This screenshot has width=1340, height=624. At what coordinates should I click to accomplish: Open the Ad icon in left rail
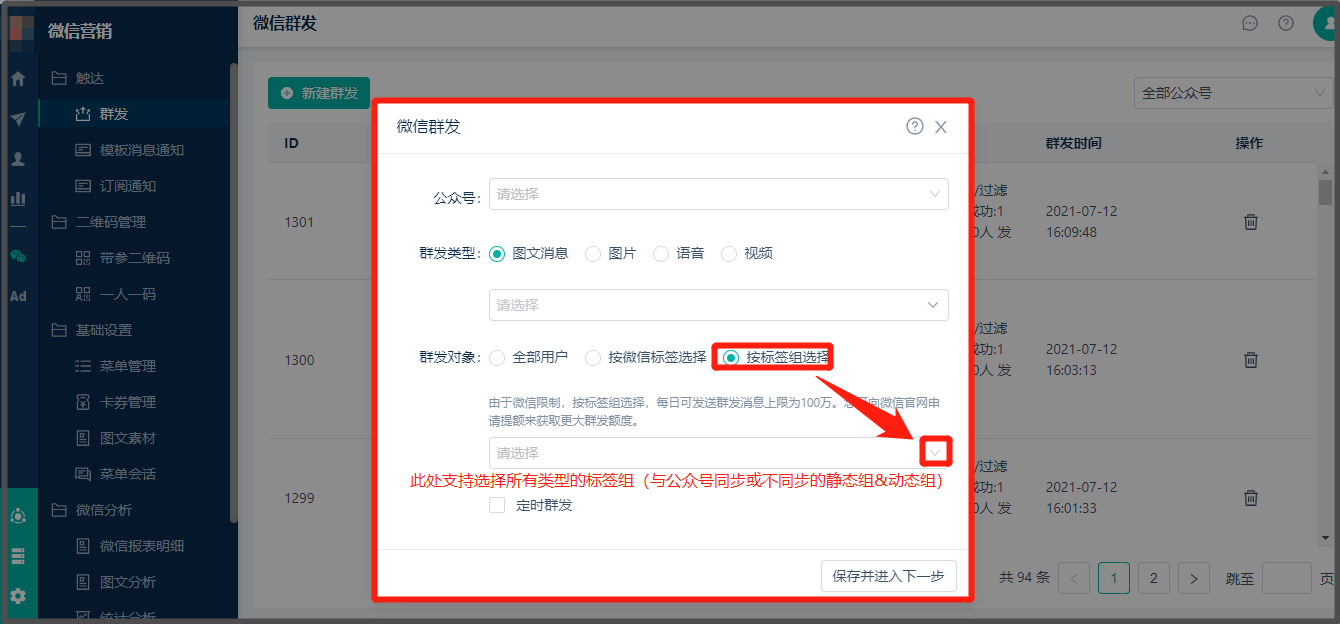(x=18, y=296)
